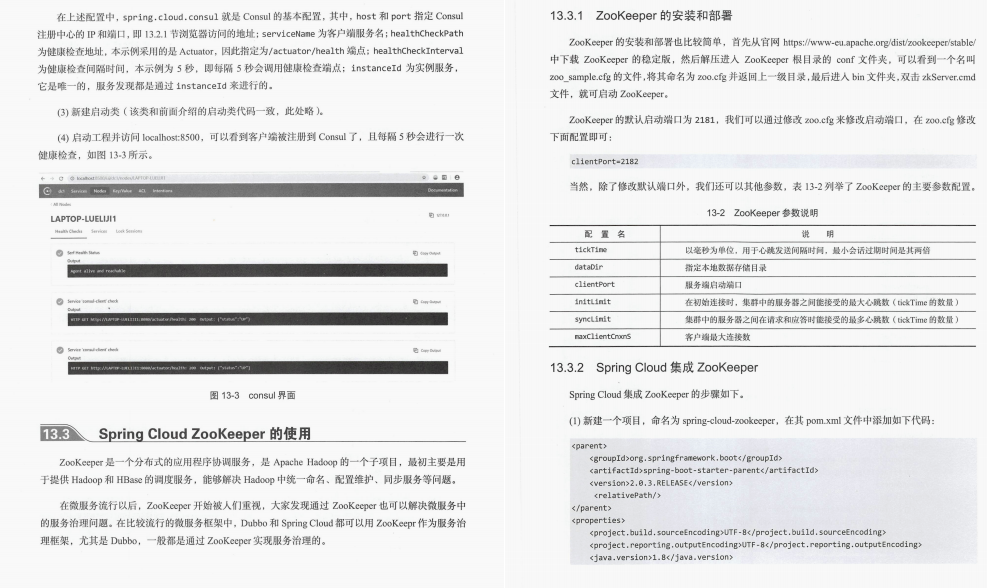Viewport: 987px width, 588px height.
Task: Click the java.version 1.8 code line
Action: [x=661, y=557]
